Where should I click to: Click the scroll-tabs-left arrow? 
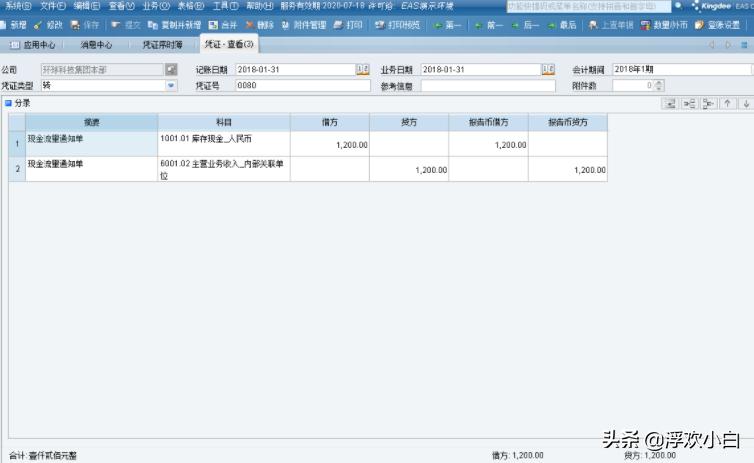pyautogui.click(x=711, y=45)
